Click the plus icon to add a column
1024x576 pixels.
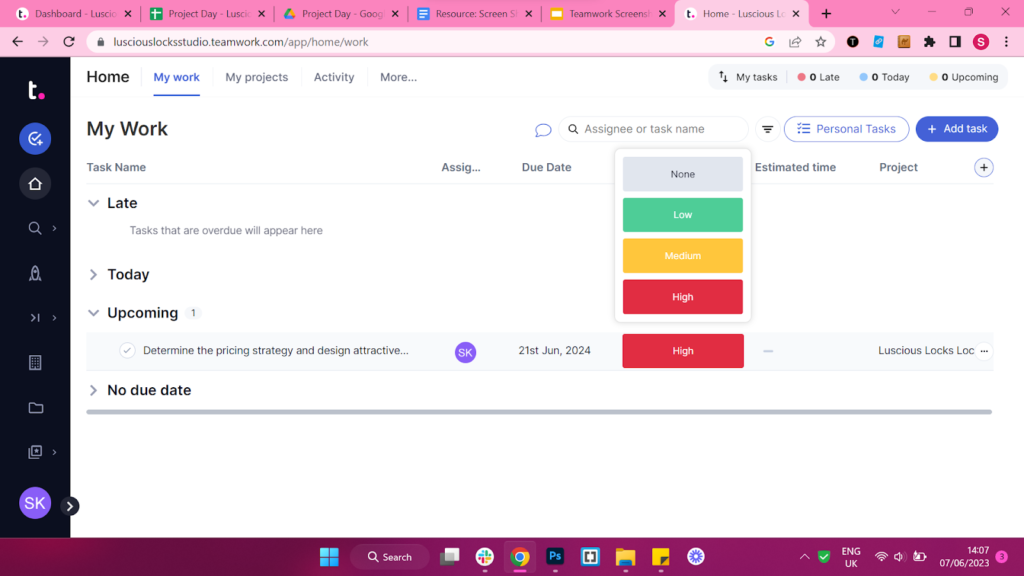[x=984, y=167]
